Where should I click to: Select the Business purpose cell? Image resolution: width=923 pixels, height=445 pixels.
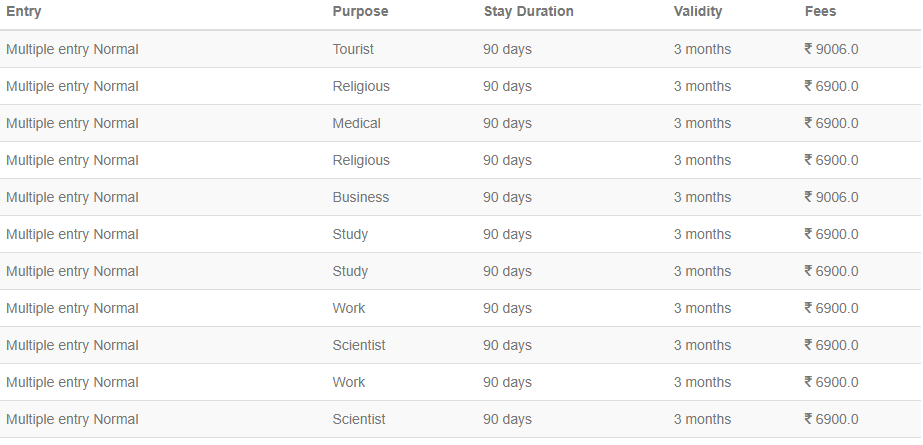click(x=361, y=198)
